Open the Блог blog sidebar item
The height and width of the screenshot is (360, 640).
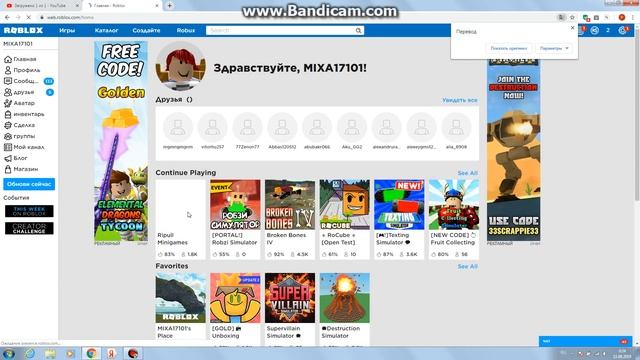click(16, 158)
